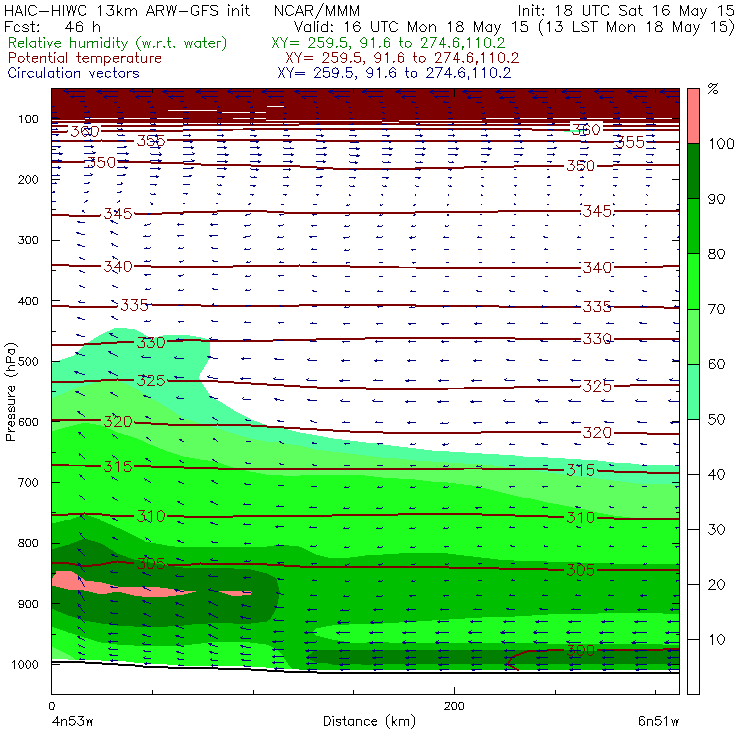Image resolution: width=740 pixels, height=740 pixels.
Task: Pick the 60–70% light green colorbar segment
Action: 693,336
